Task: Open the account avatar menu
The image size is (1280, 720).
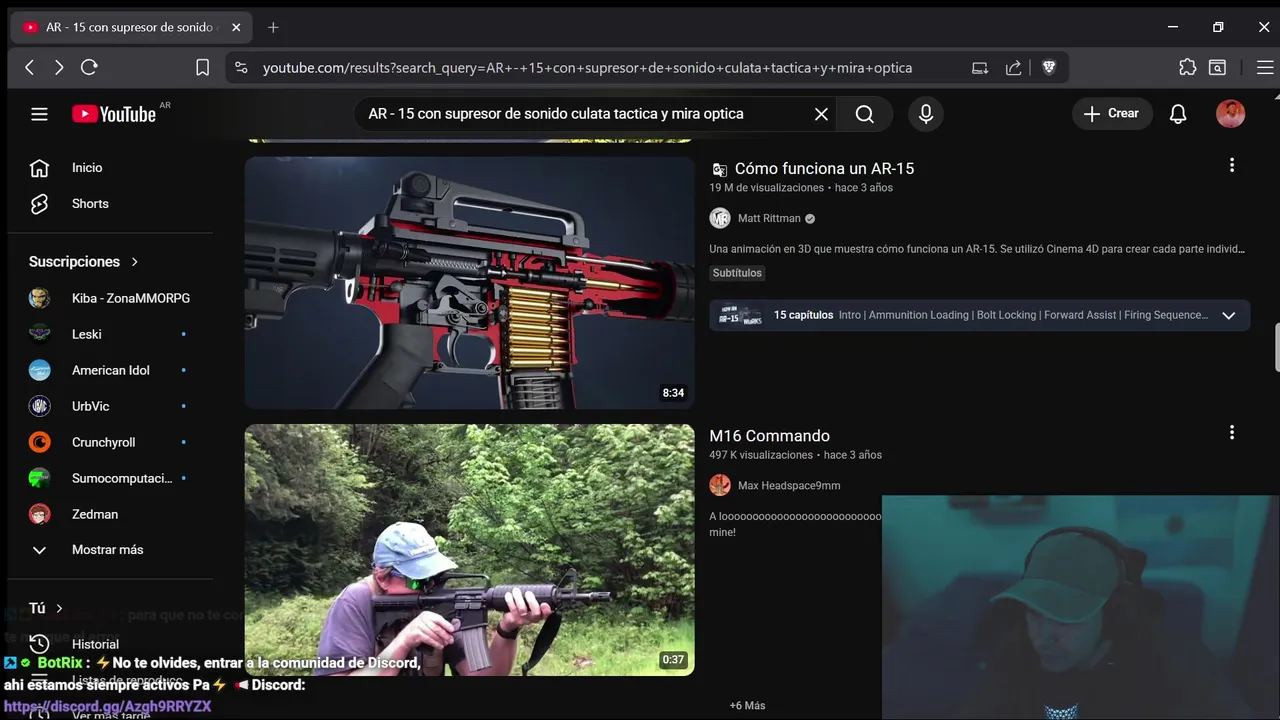Action: tap(1230, 114)
